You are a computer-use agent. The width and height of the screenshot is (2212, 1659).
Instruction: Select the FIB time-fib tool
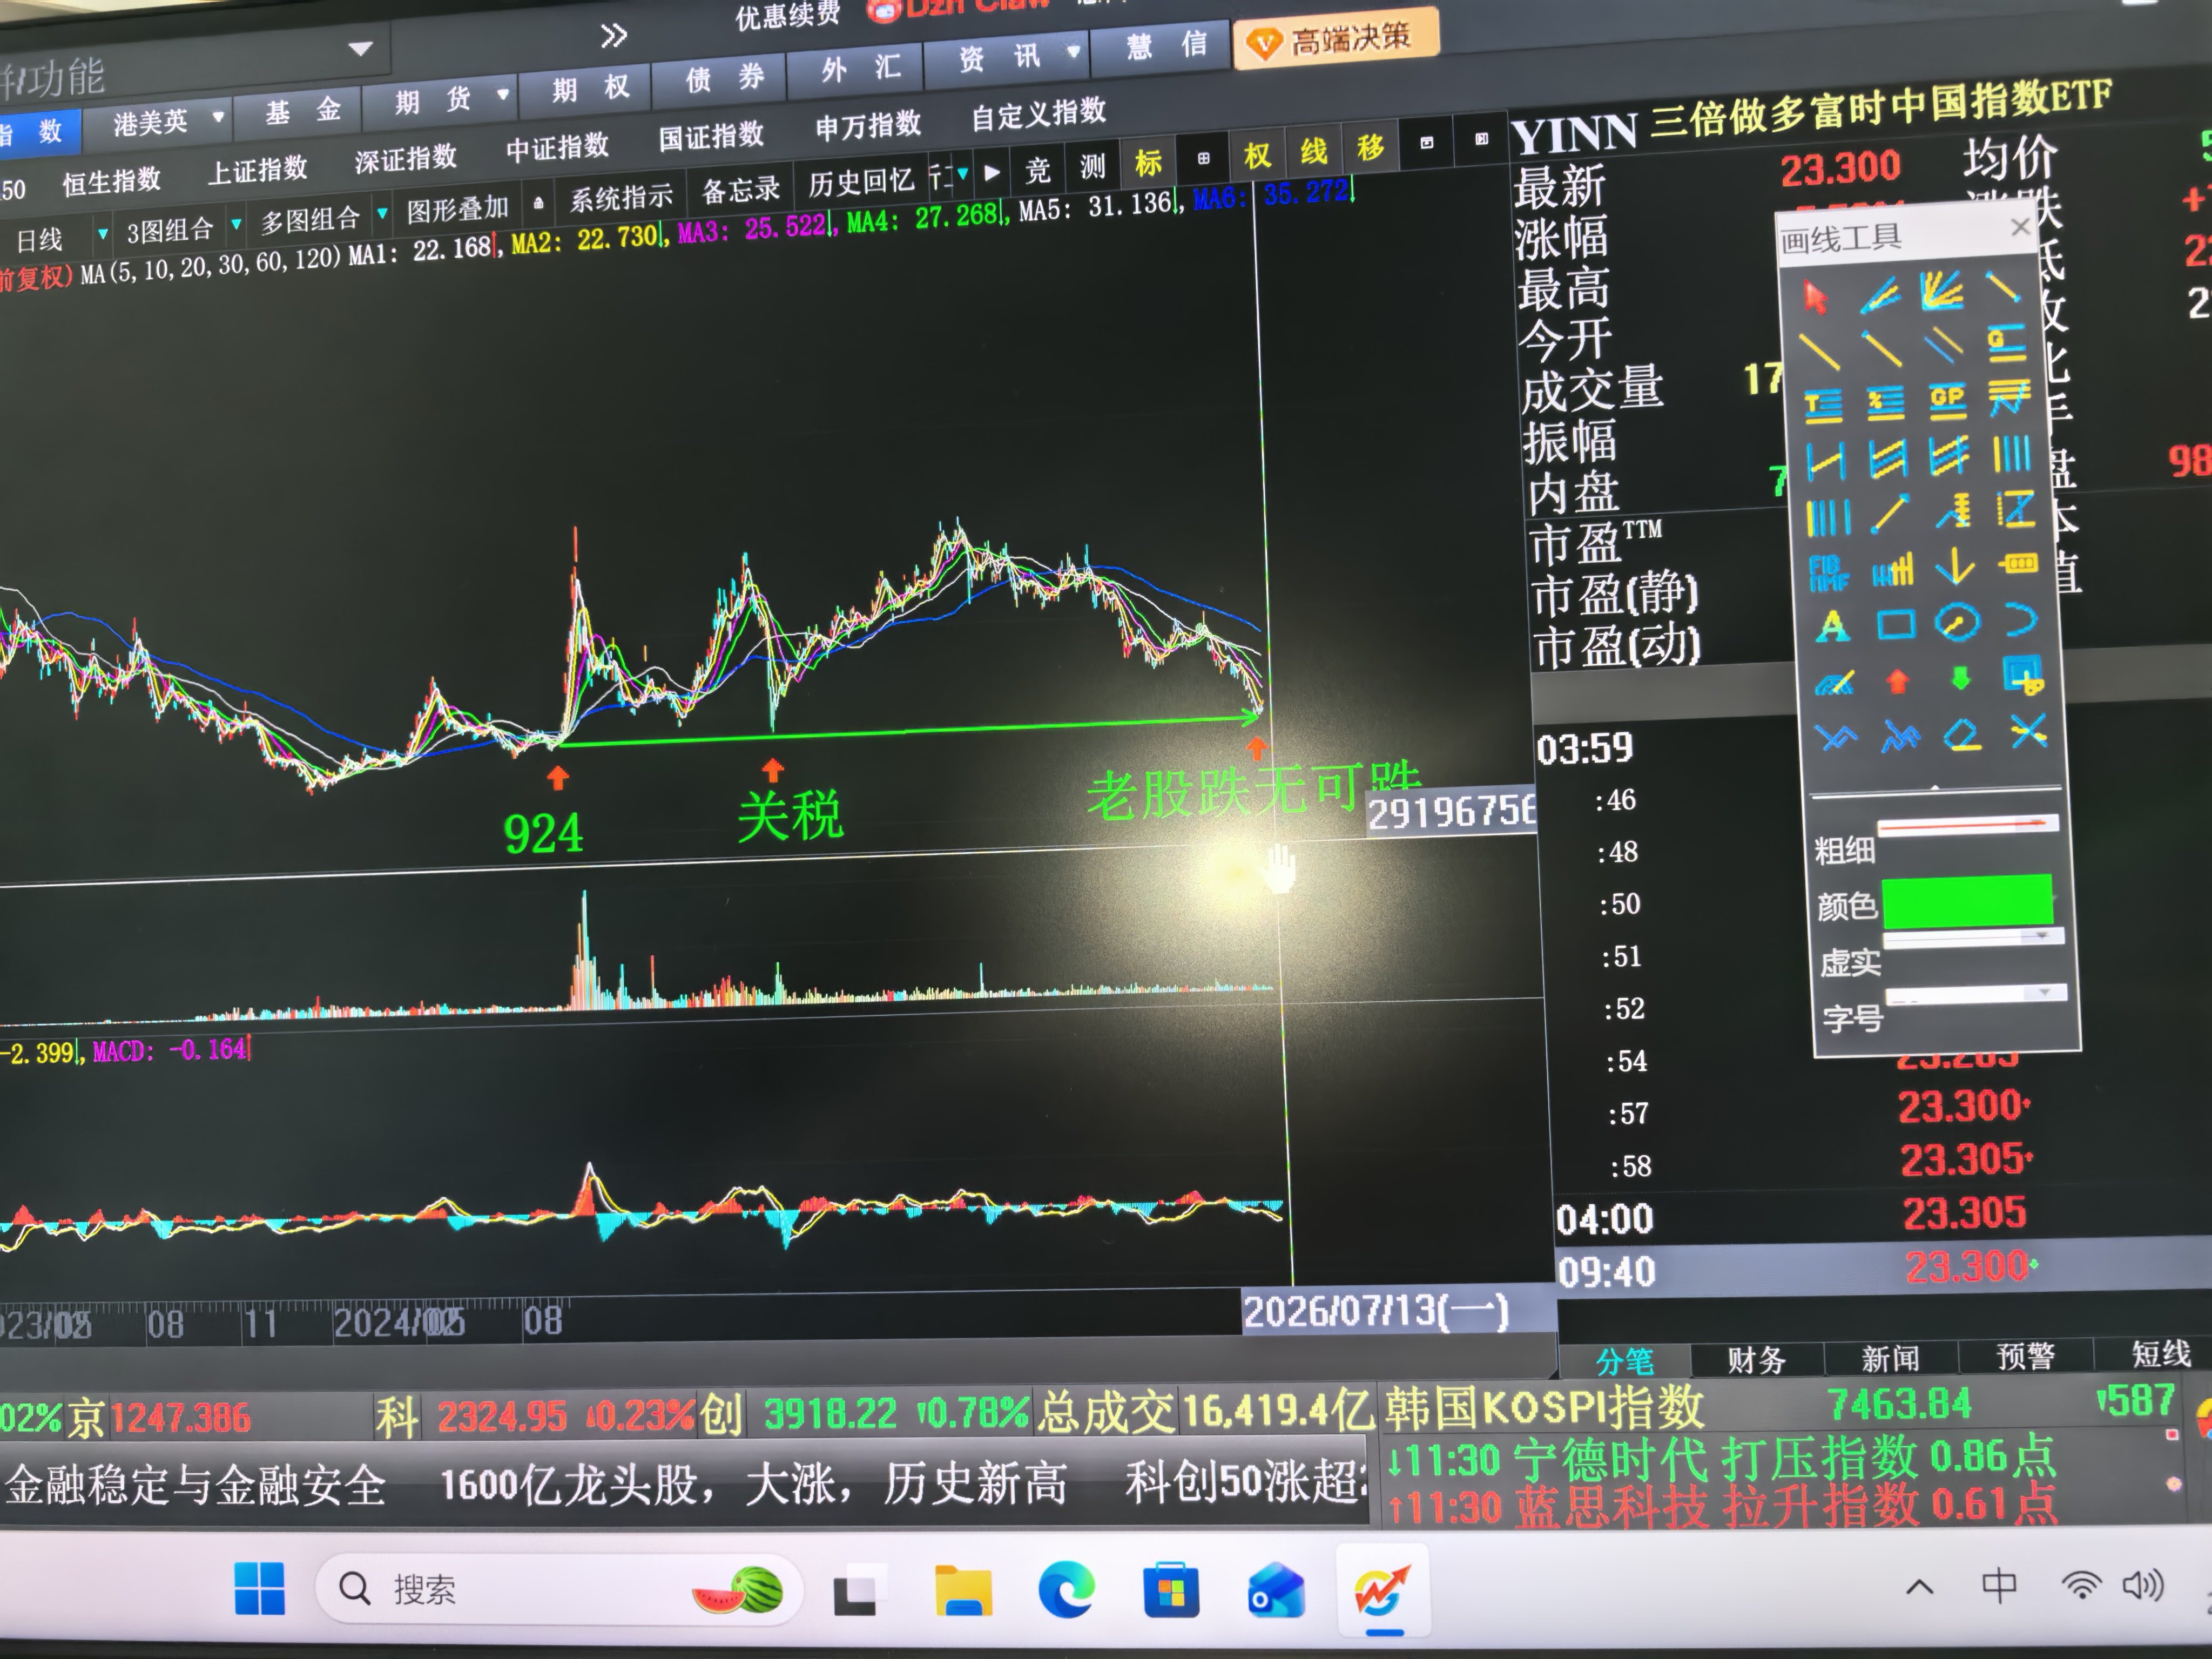1829,573
